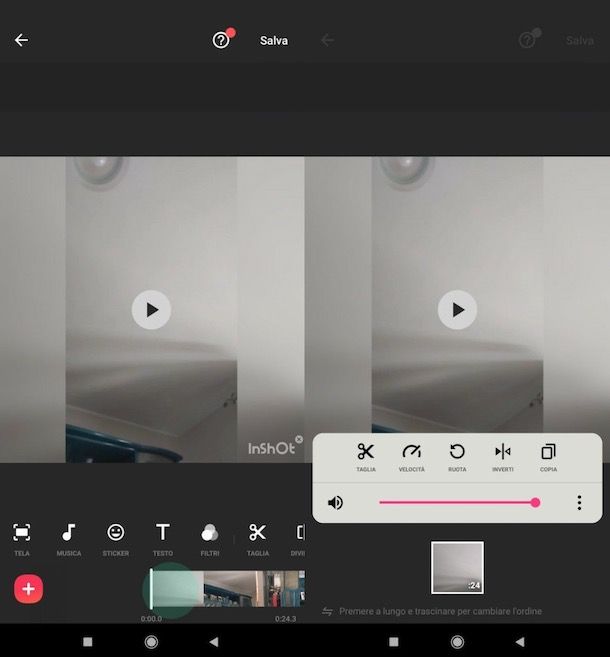This screenshot has width=610, height=657.
Task: Remove the InShOt watermark with its X
Action: [x=299, y=439]
